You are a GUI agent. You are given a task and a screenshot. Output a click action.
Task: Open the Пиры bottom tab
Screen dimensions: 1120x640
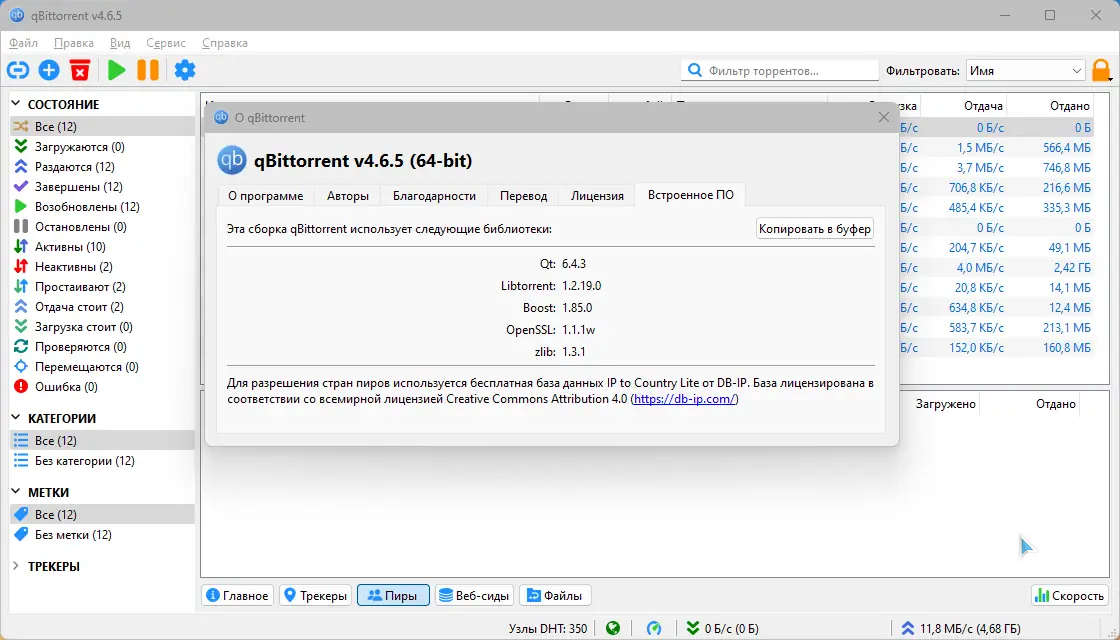393,596
